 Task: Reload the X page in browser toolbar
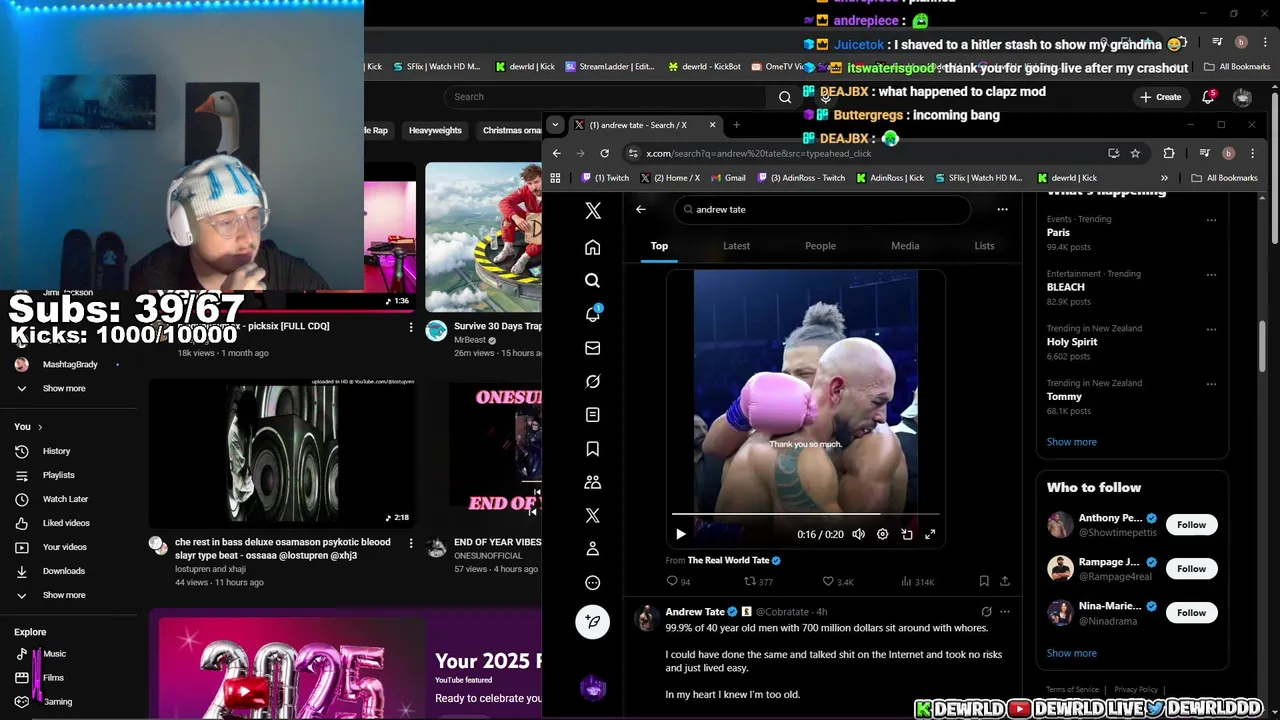pos(604,153)
